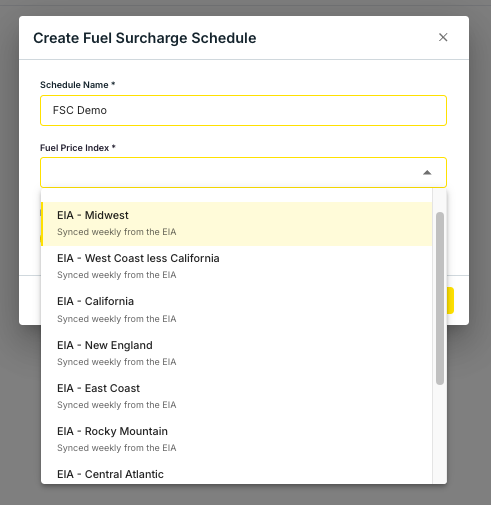Pick EIA - Central Atlantic entry
The height and width of the screenshot is (505, 491).
click(236, 473)
